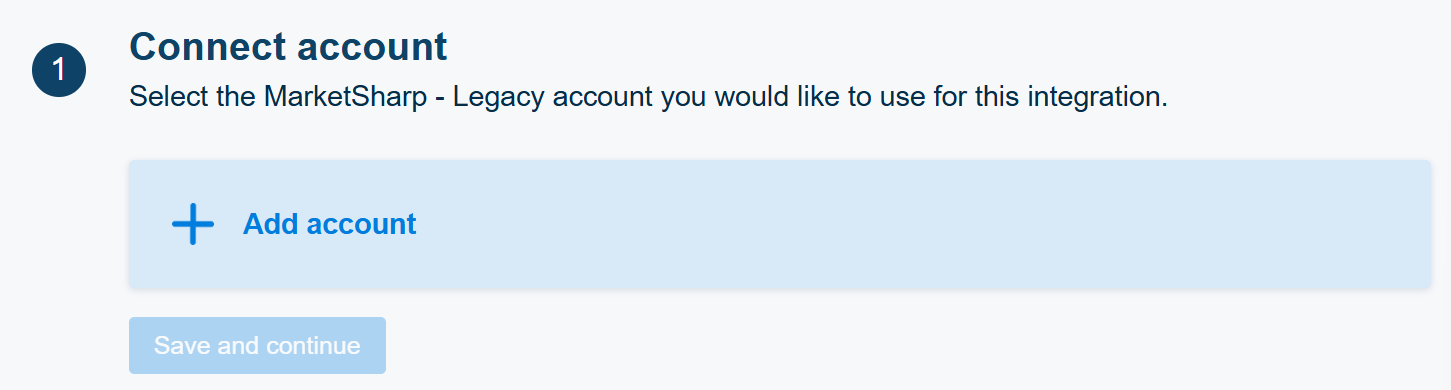1451x390 pixels.
Task: Select the number 1 step indicator
Action: pos(59,70)
